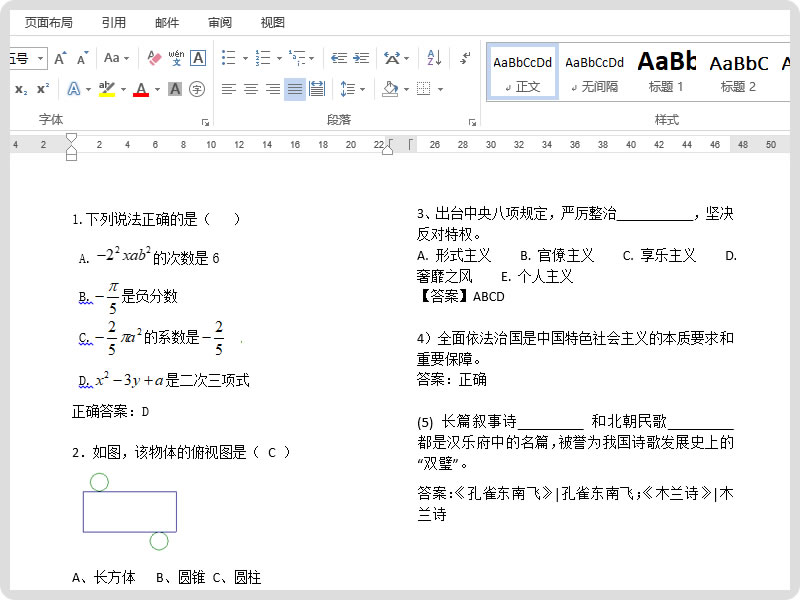Click the sort A-Z icon
Image resolution: width=800 pixels, height=600 pixels.
[x=434, y=58]
